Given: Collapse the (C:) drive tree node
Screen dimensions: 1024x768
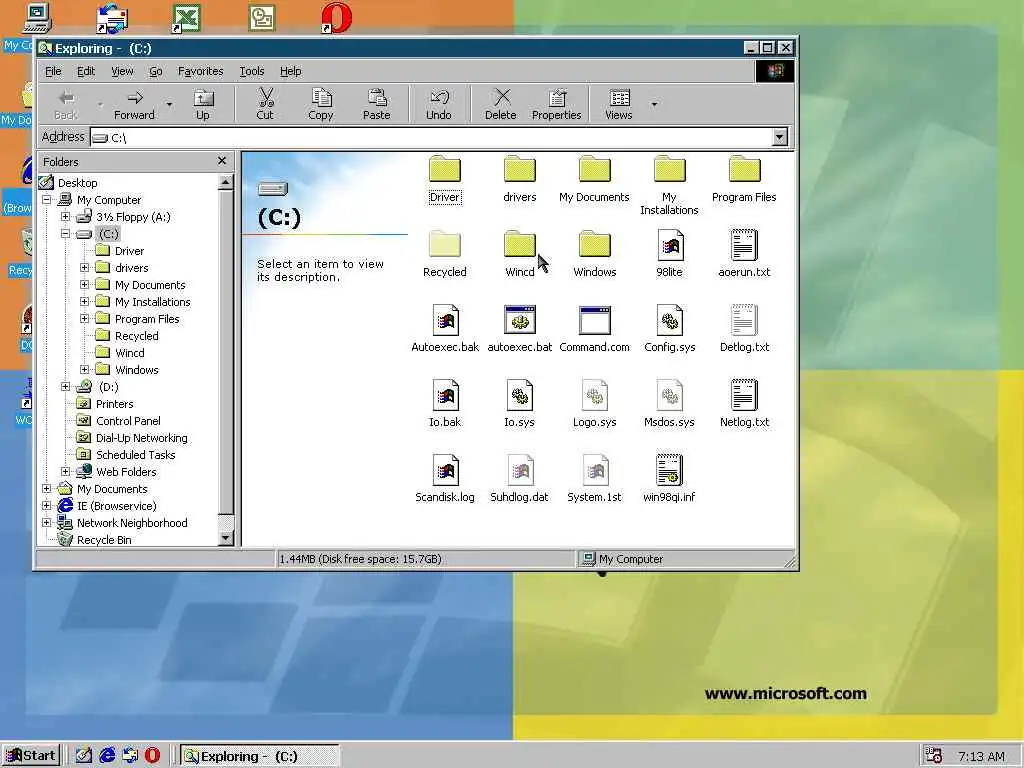Looking at the screenshot, I should (65, 234).
